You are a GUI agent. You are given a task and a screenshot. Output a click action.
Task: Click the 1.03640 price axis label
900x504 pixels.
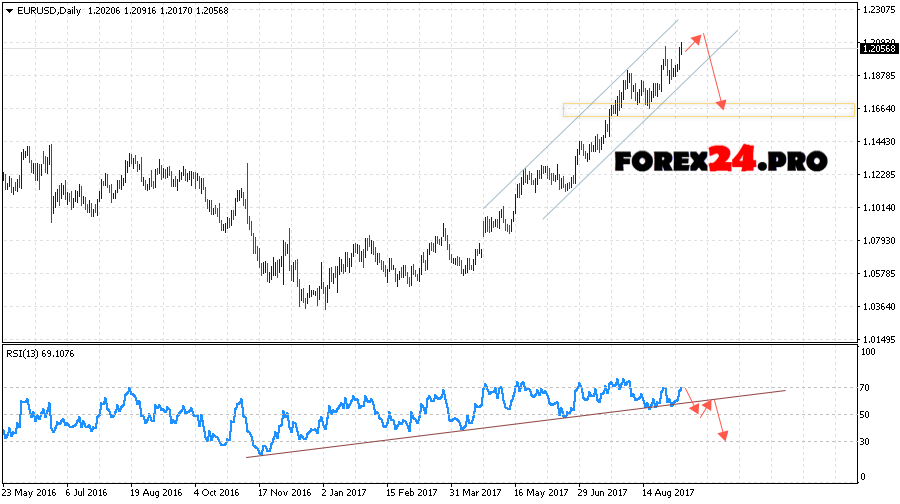(x=876, y=307)
